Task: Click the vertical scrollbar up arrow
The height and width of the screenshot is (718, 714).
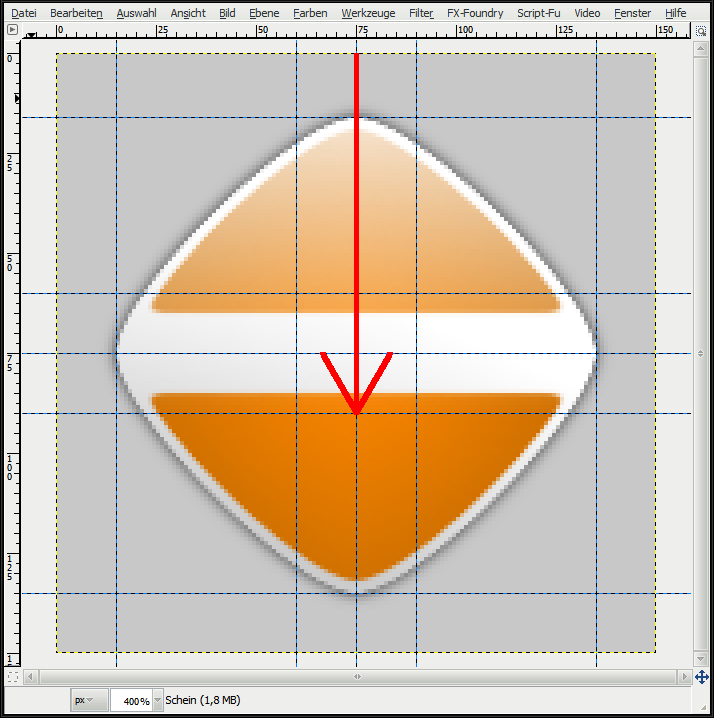Action: (701, 48)
